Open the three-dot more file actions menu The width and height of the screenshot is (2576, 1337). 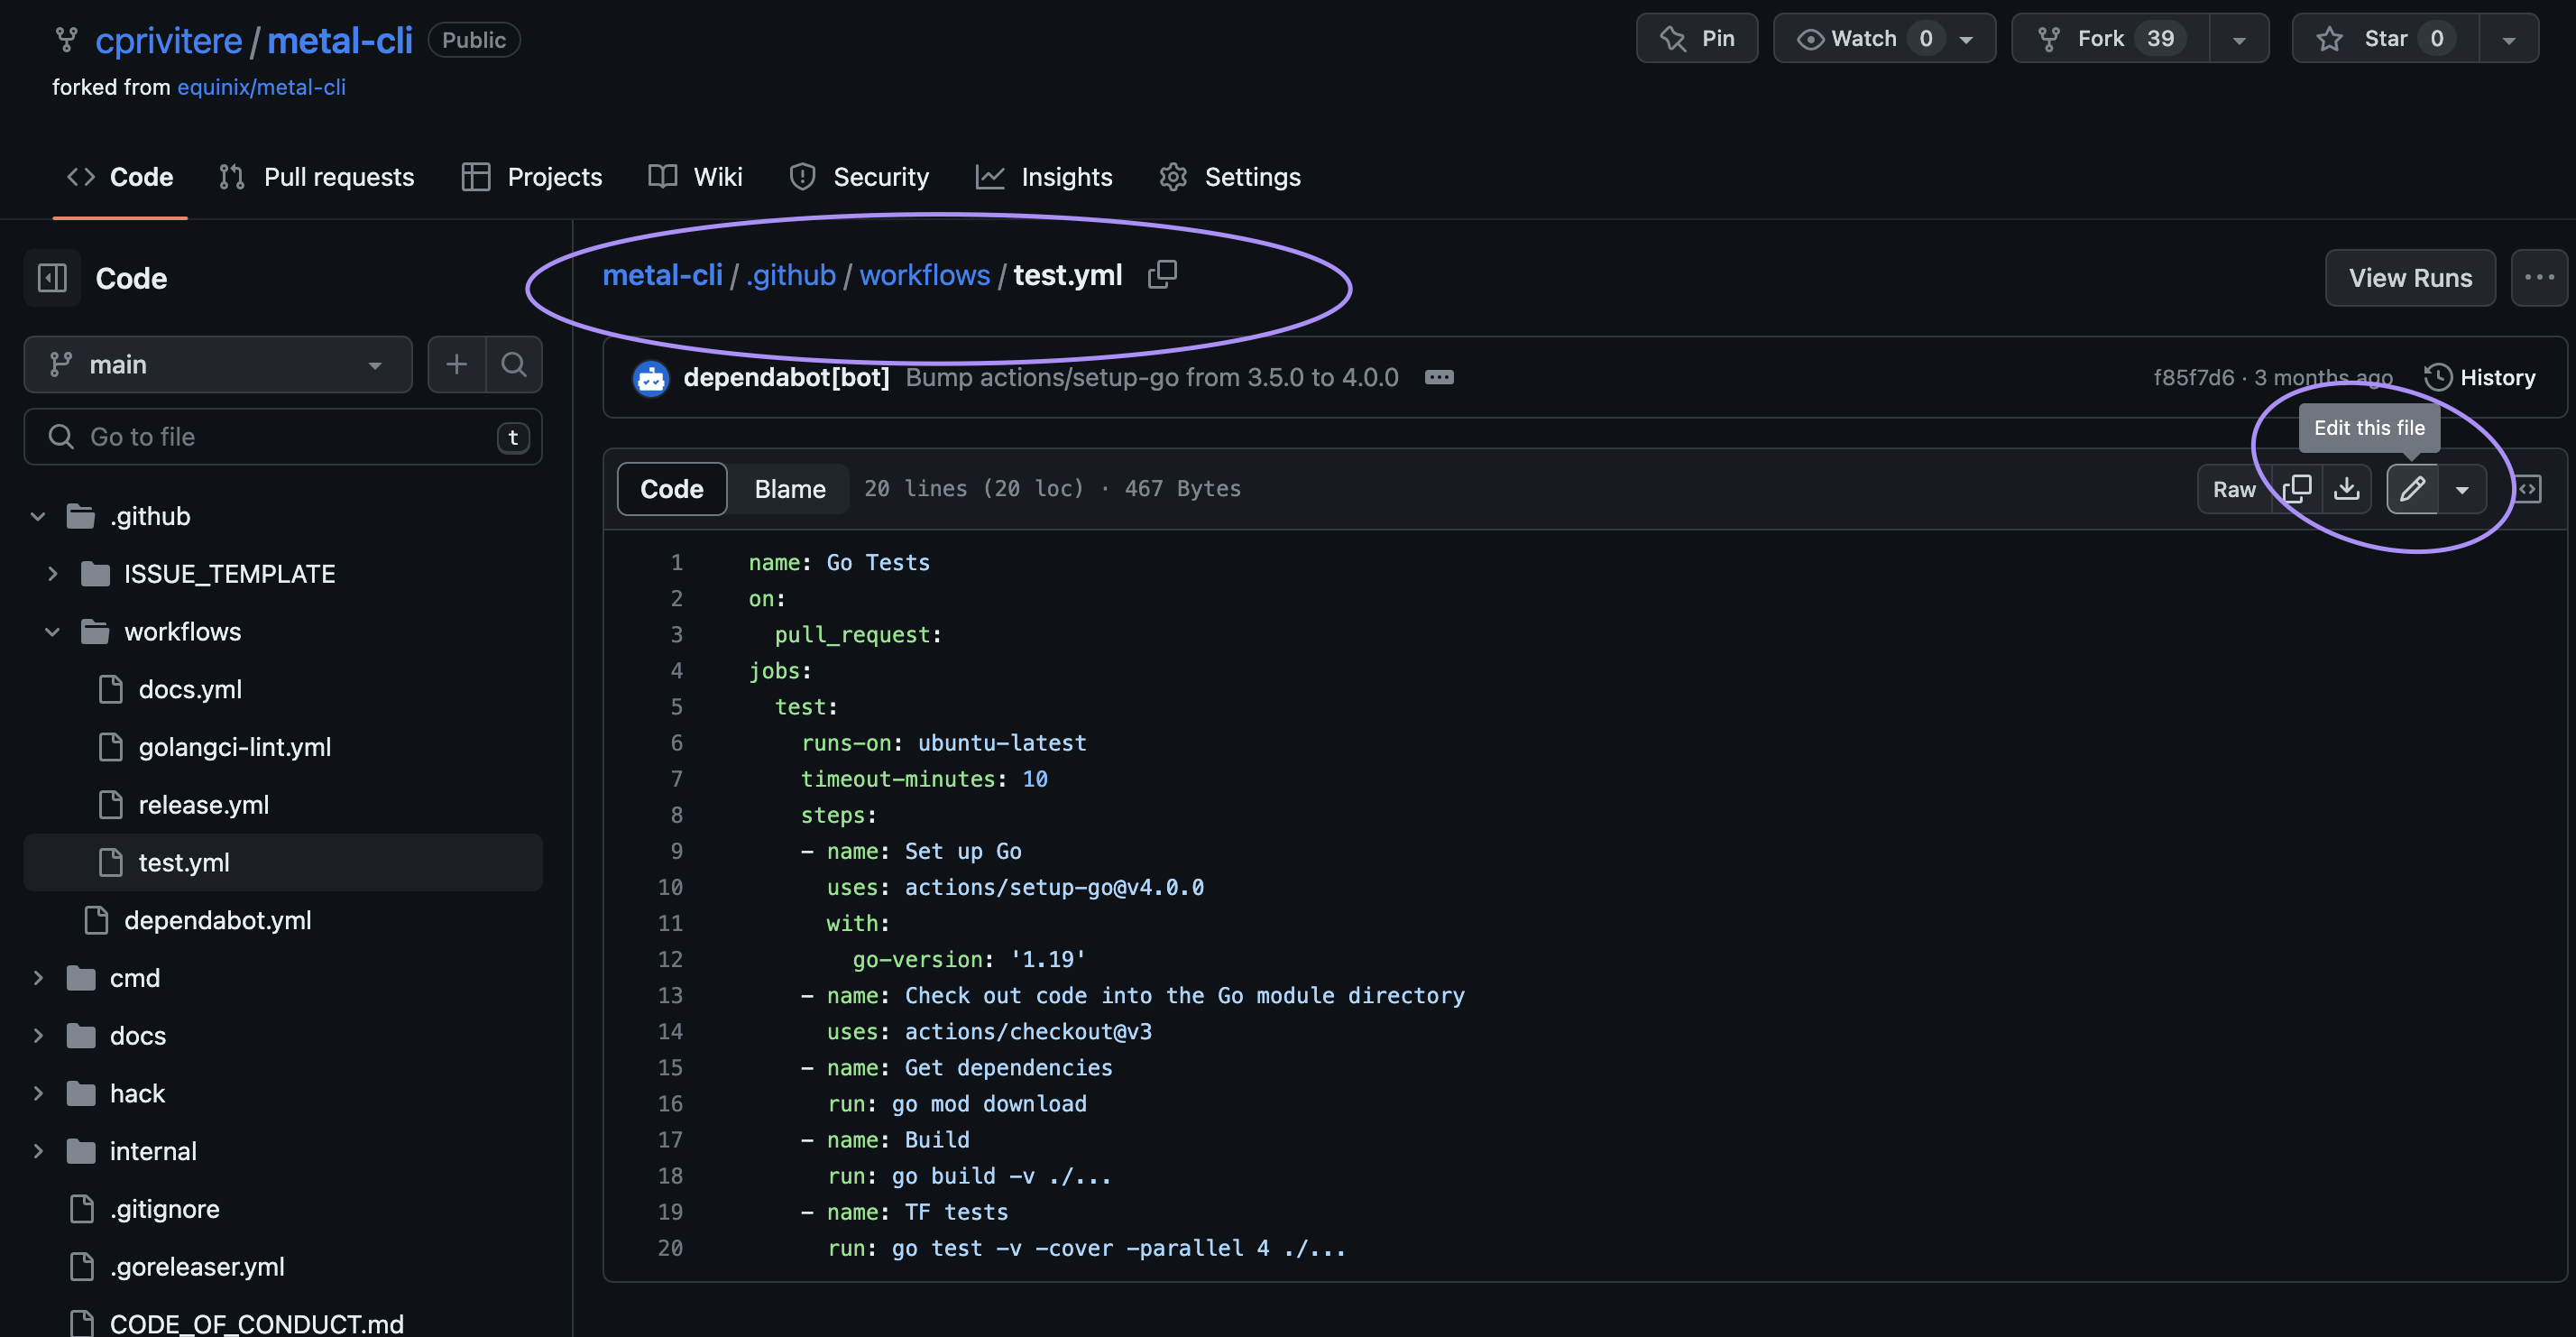click(x=2539, y=278)
